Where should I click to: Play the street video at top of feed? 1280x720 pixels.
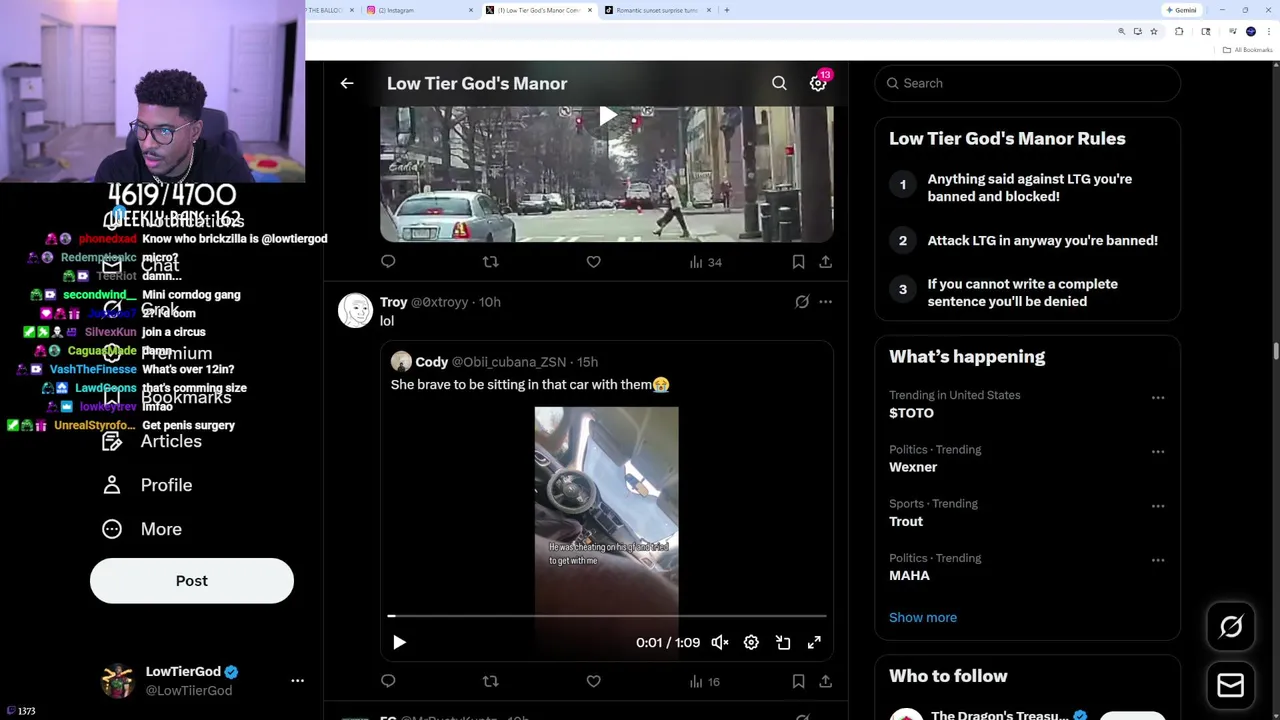607,117
